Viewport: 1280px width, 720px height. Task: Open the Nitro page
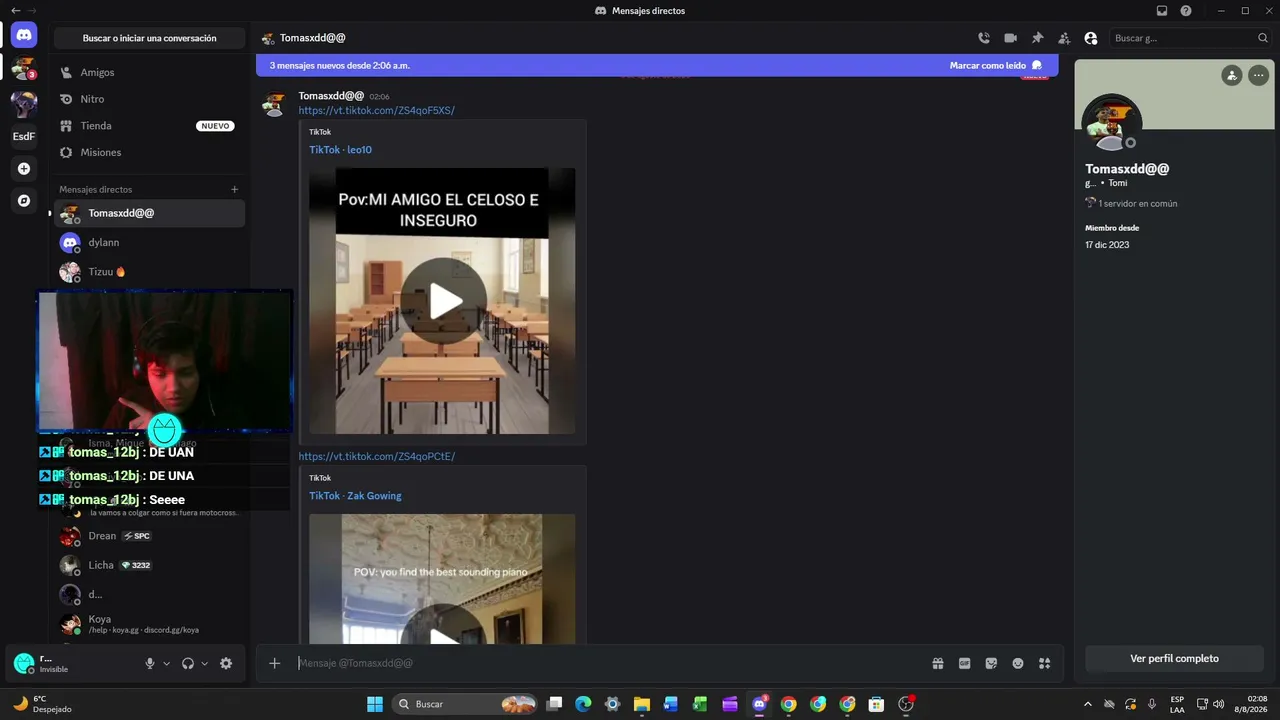point(150,99)
